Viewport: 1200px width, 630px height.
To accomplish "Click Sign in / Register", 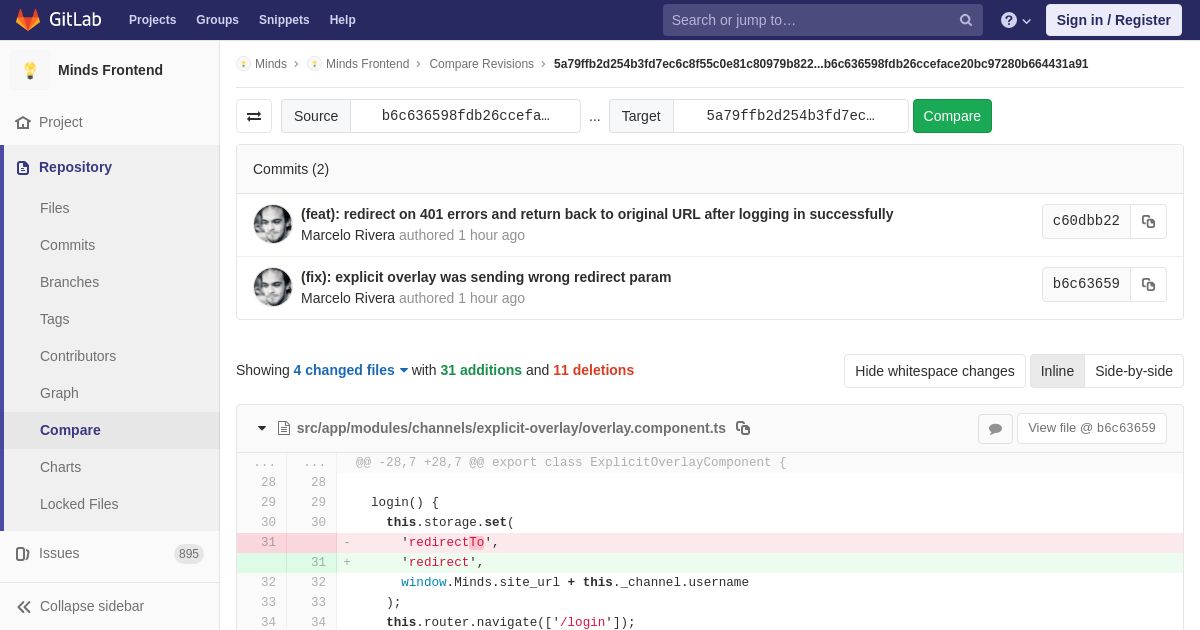I will tap(1113, 20).
